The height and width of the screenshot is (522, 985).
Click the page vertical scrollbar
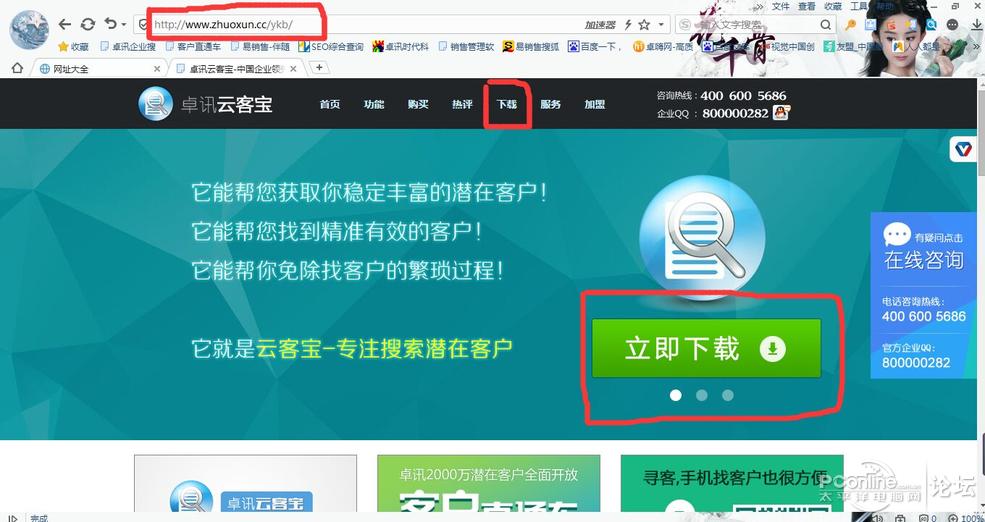981,295
